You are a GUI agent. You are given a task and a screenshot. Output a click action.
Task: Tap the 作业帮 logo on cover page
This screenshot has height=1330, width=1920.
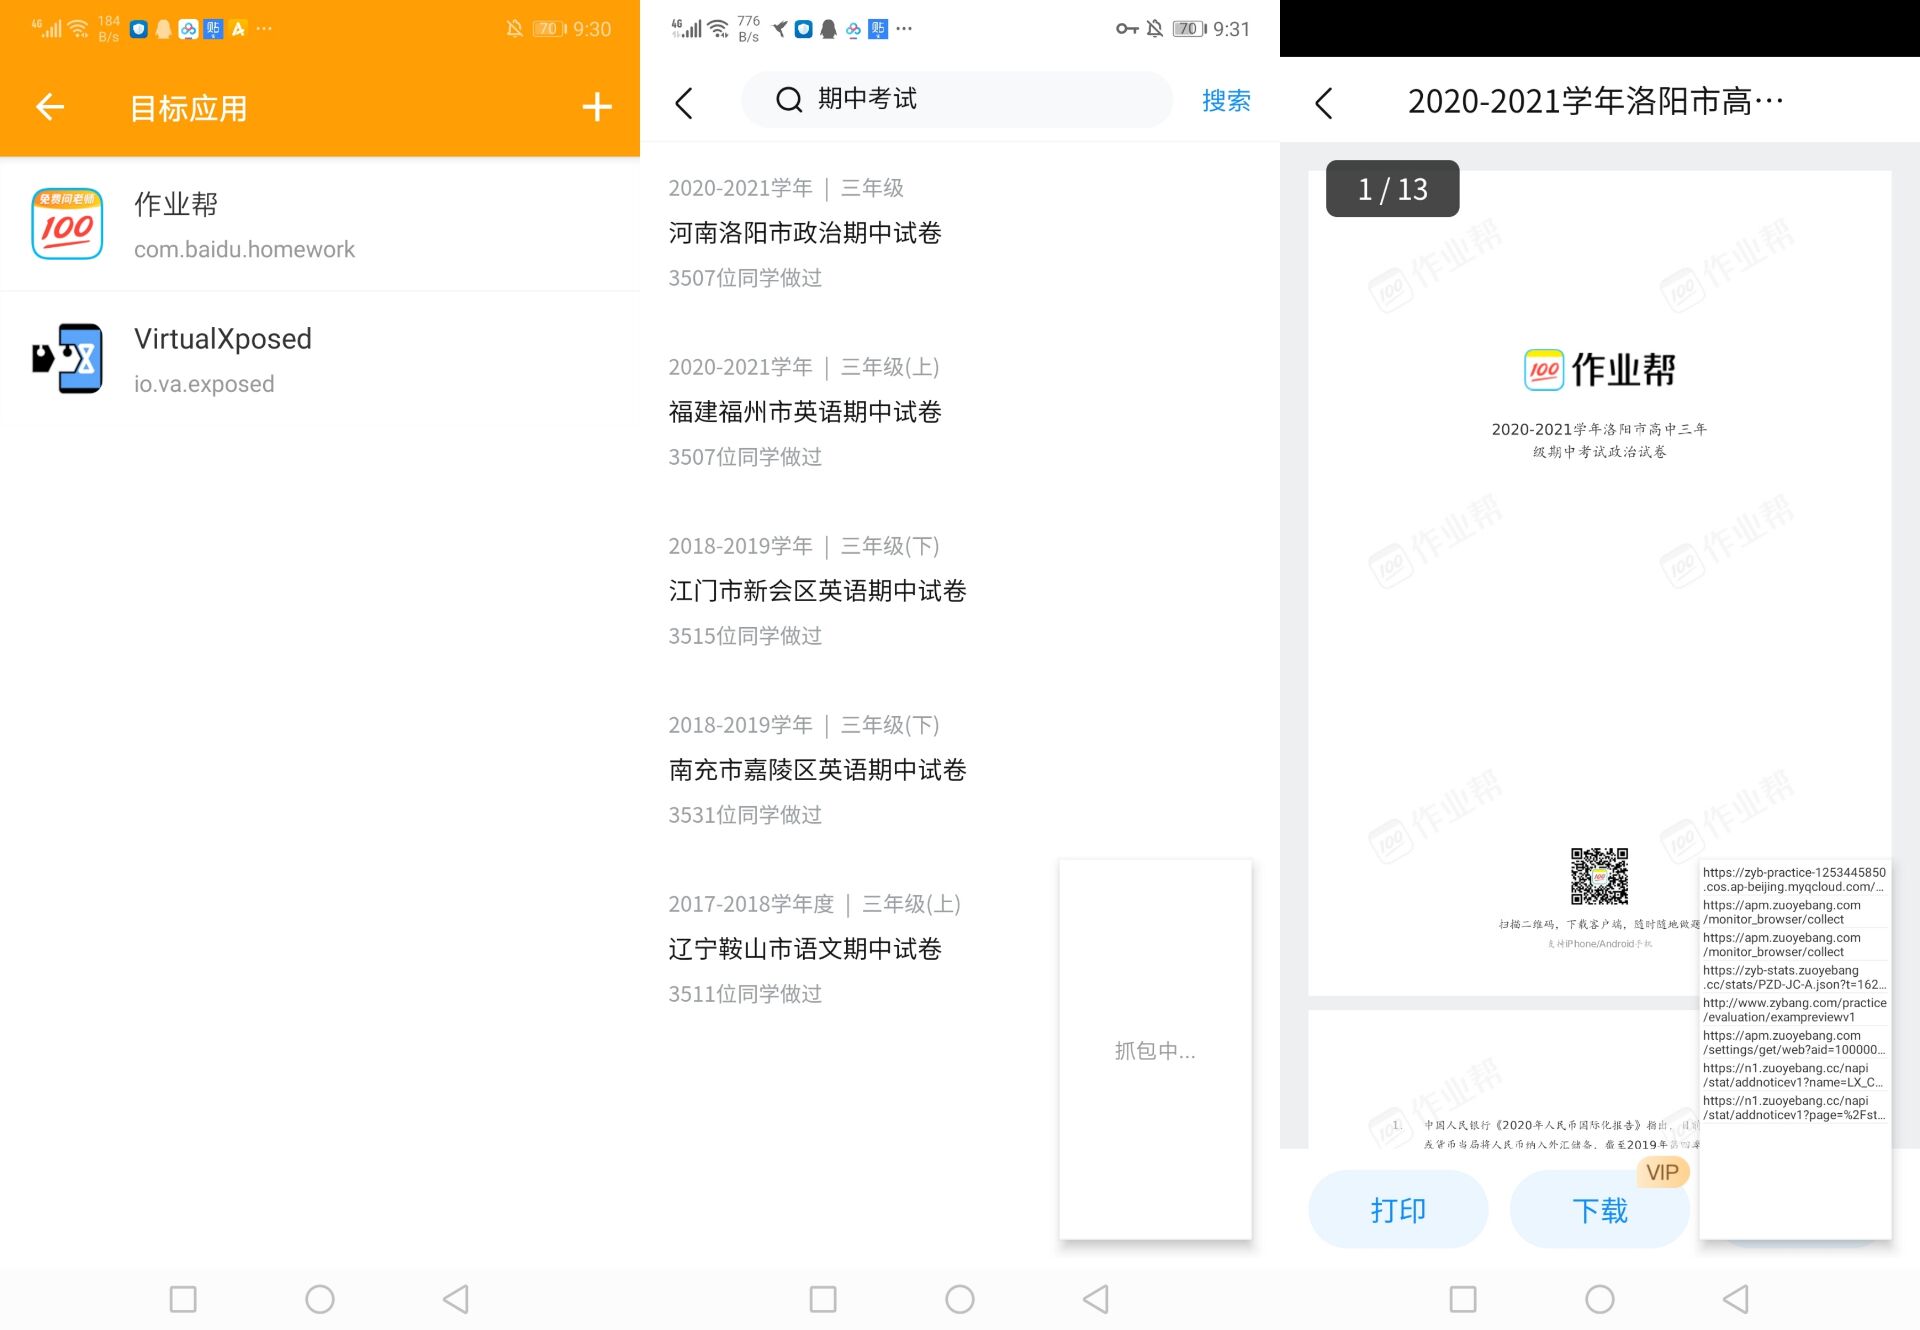coord(1599,370)
